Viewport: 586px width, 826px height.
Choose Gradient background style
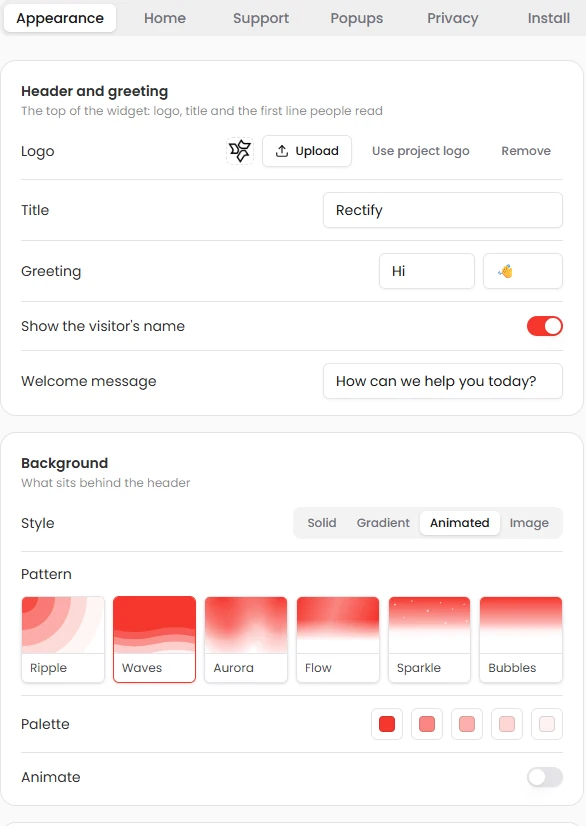[x=383, y=523]
